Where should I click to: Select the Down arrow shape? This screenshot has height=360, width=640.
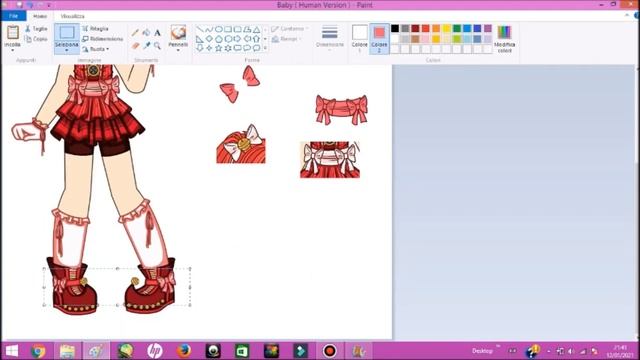tap(200, 48)
